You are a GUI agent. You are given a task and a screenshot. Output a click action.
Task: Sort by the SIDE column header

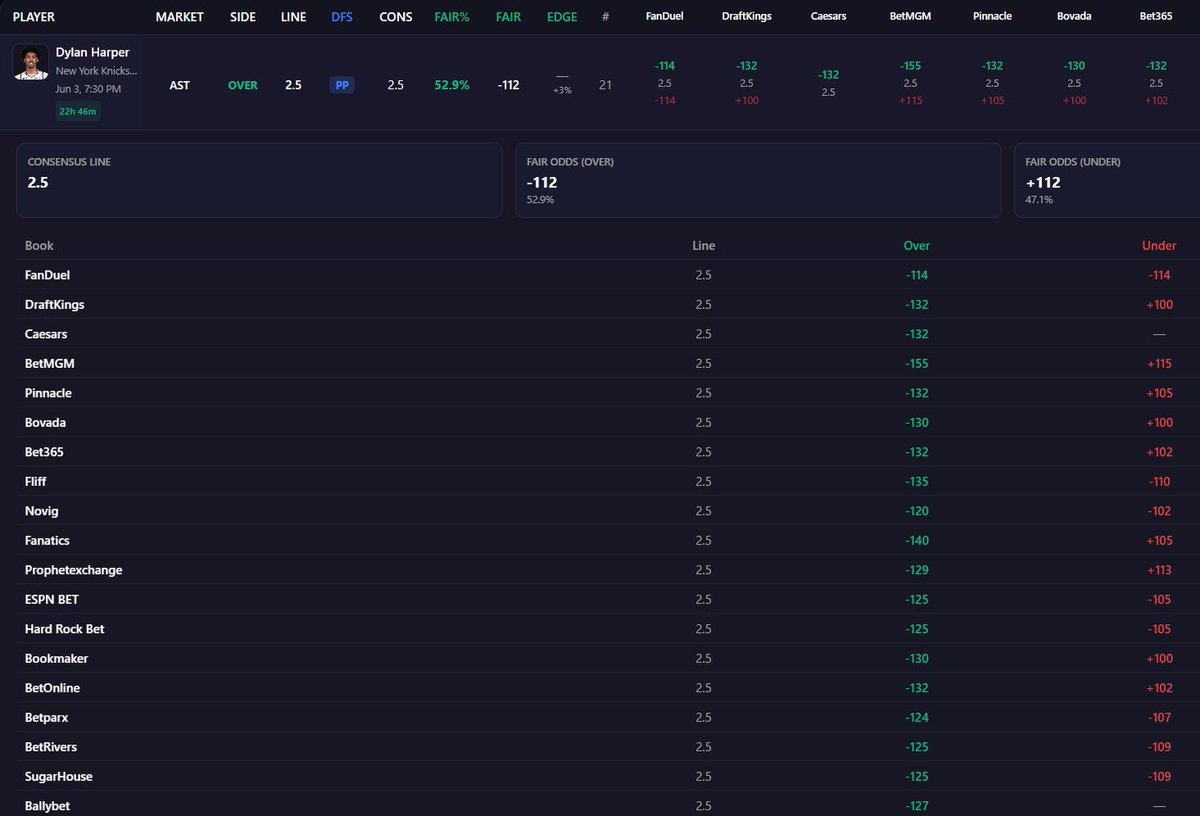242,17
